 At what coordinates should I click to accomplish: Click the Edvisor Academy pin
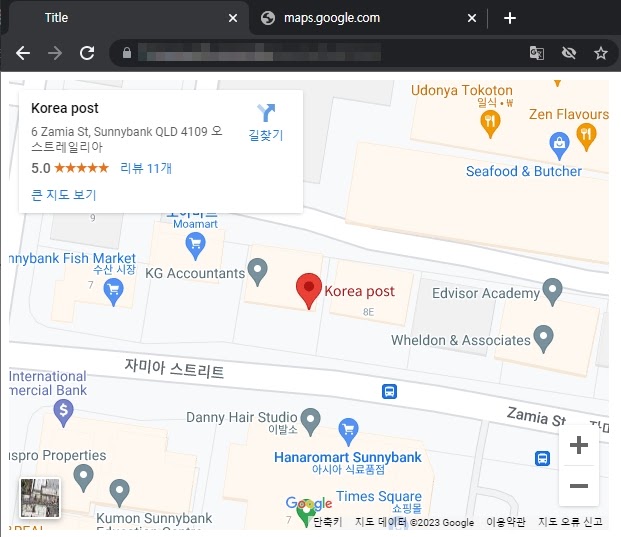tap(552, 292)
